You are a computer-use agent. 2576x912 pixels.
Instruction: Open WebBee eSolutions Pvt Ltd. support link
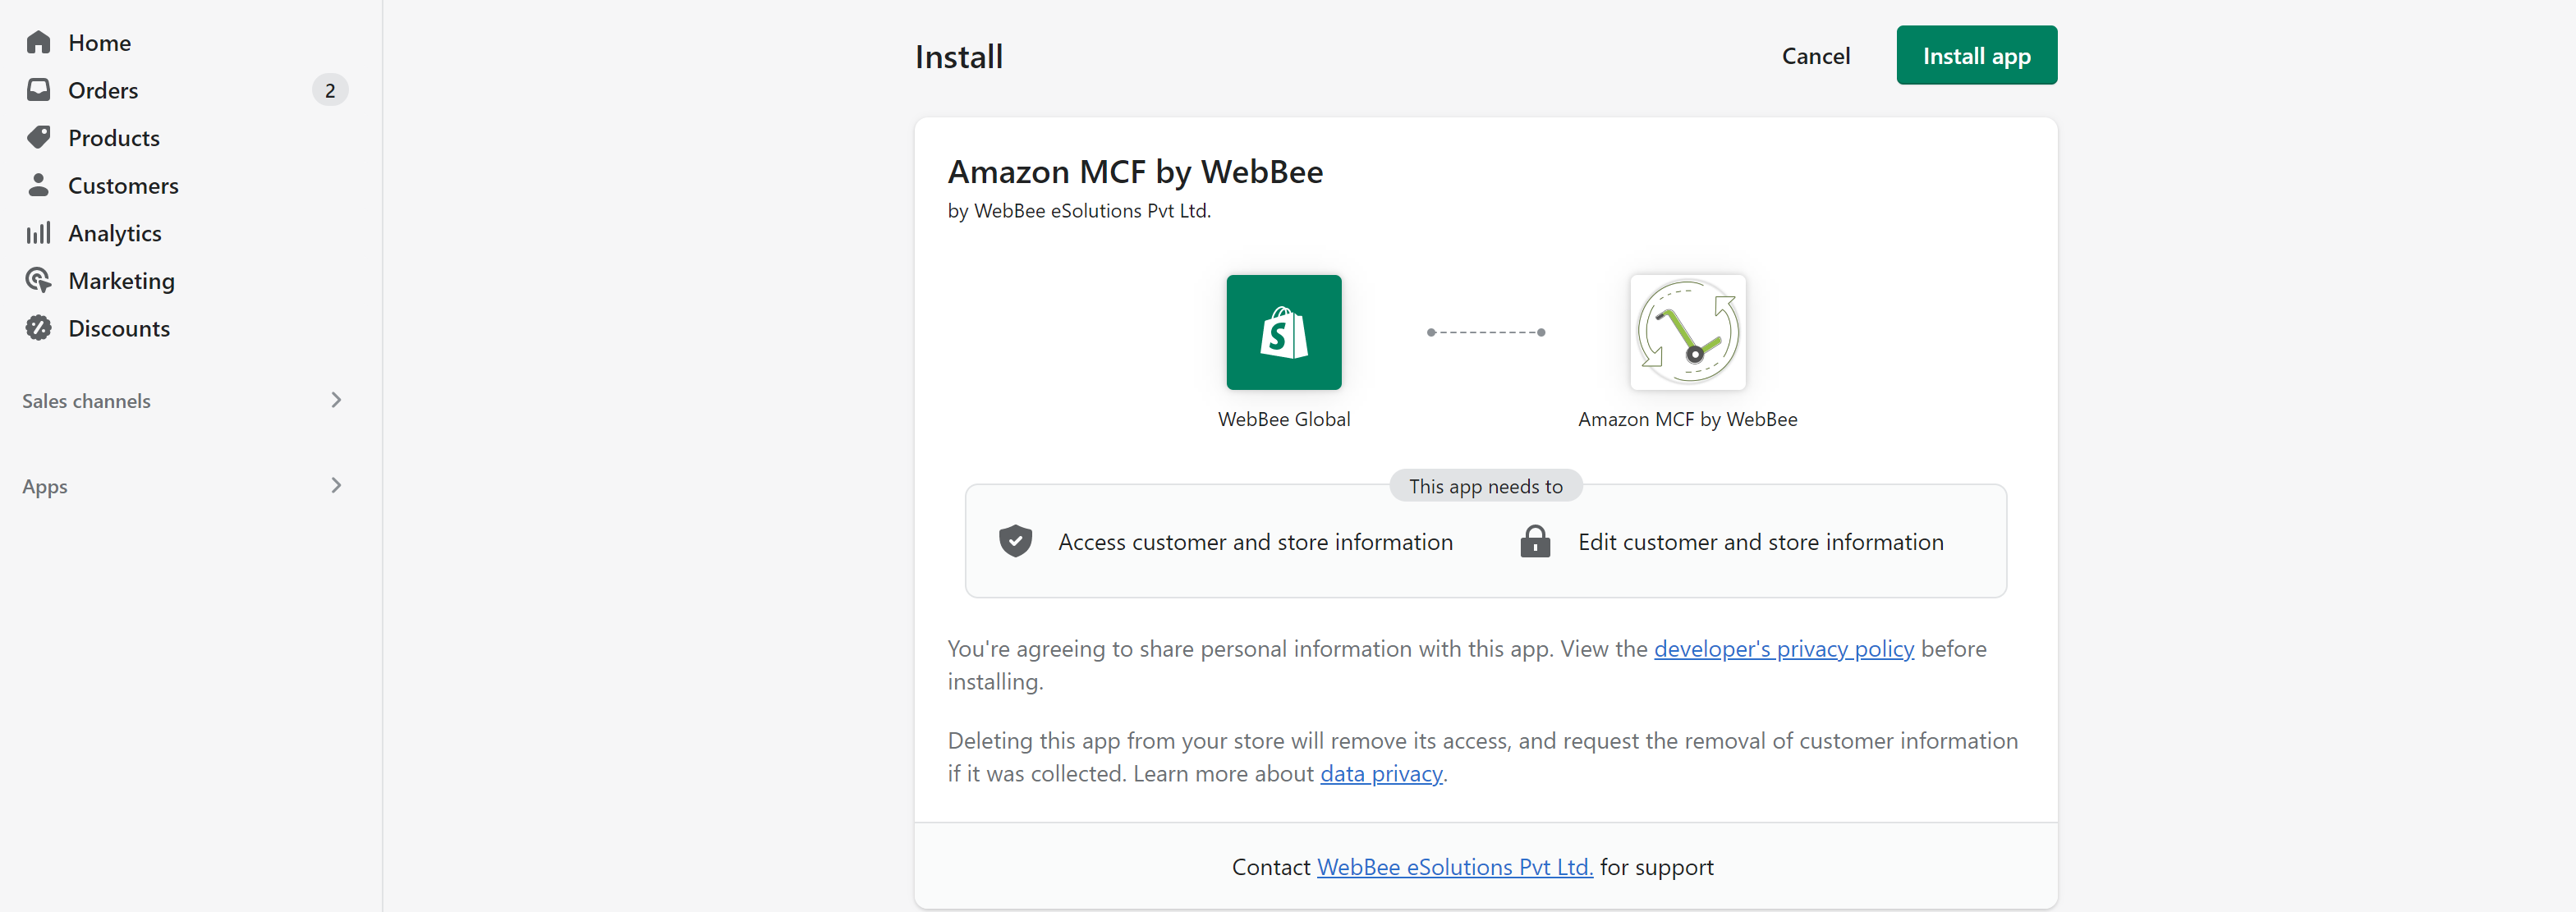click(x=1454, y=867)
